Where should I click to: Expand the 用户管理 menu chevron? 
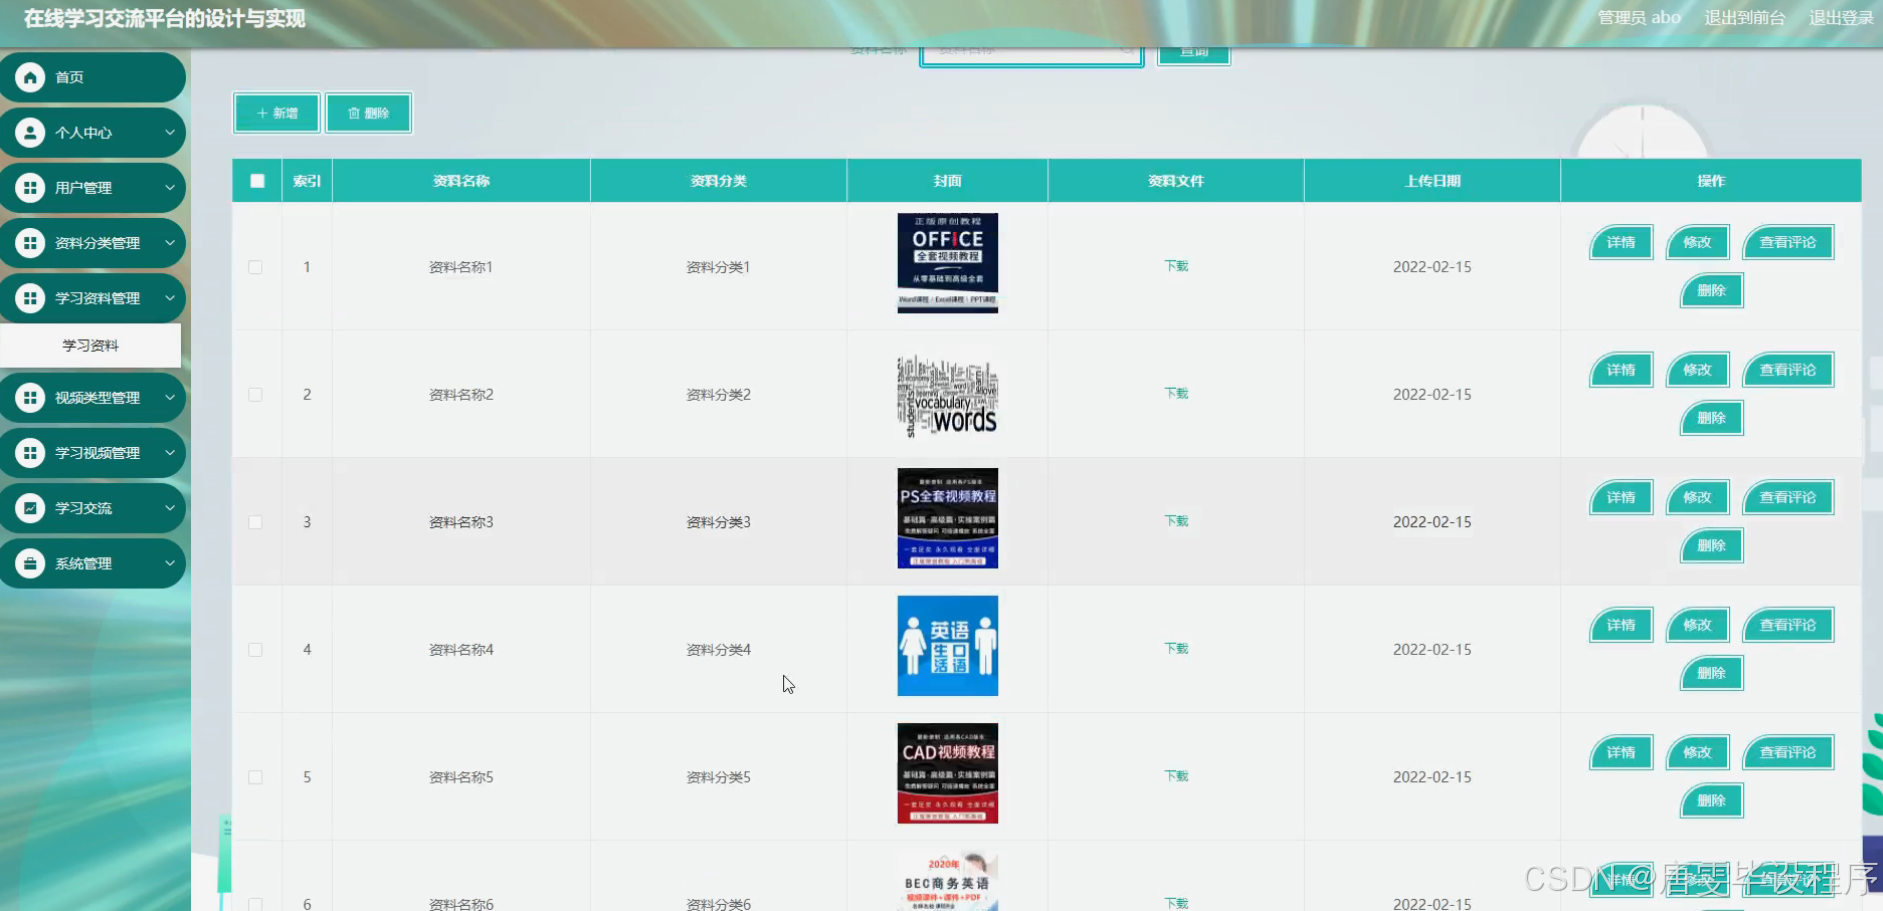tap(170, 187)
